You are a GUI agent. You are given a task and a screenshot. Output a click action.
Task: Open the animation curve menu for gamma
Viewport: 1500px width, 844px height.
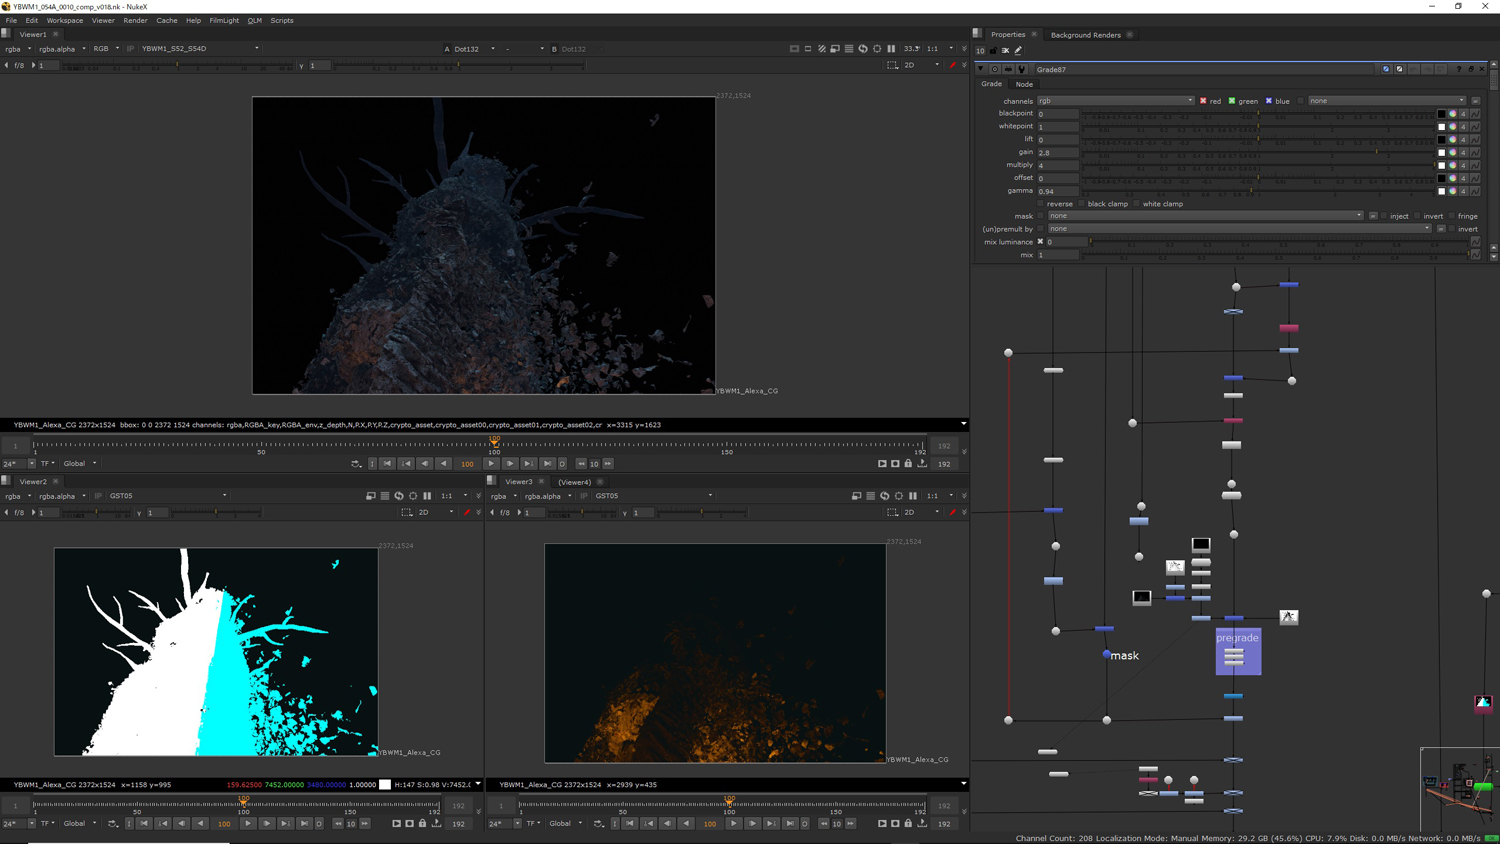pyautogui.click(x=1475, y=191)
